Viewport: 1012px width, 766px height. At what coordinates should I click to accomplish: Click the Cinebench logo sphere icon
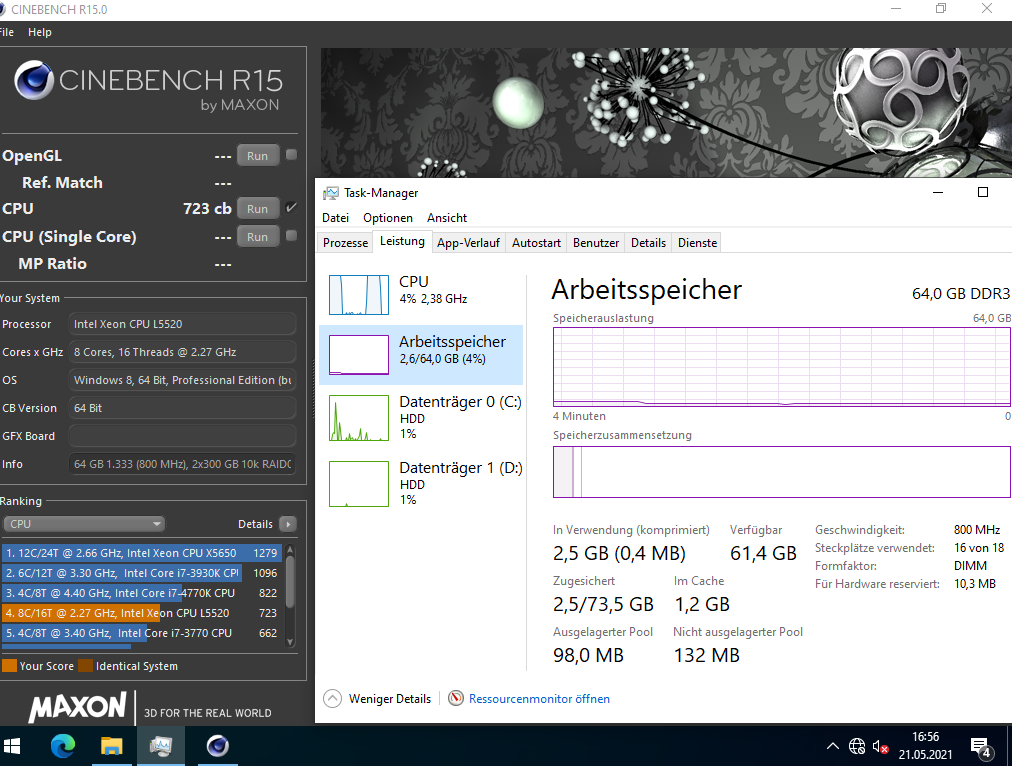pyautogui.click(x=34, y=80)
